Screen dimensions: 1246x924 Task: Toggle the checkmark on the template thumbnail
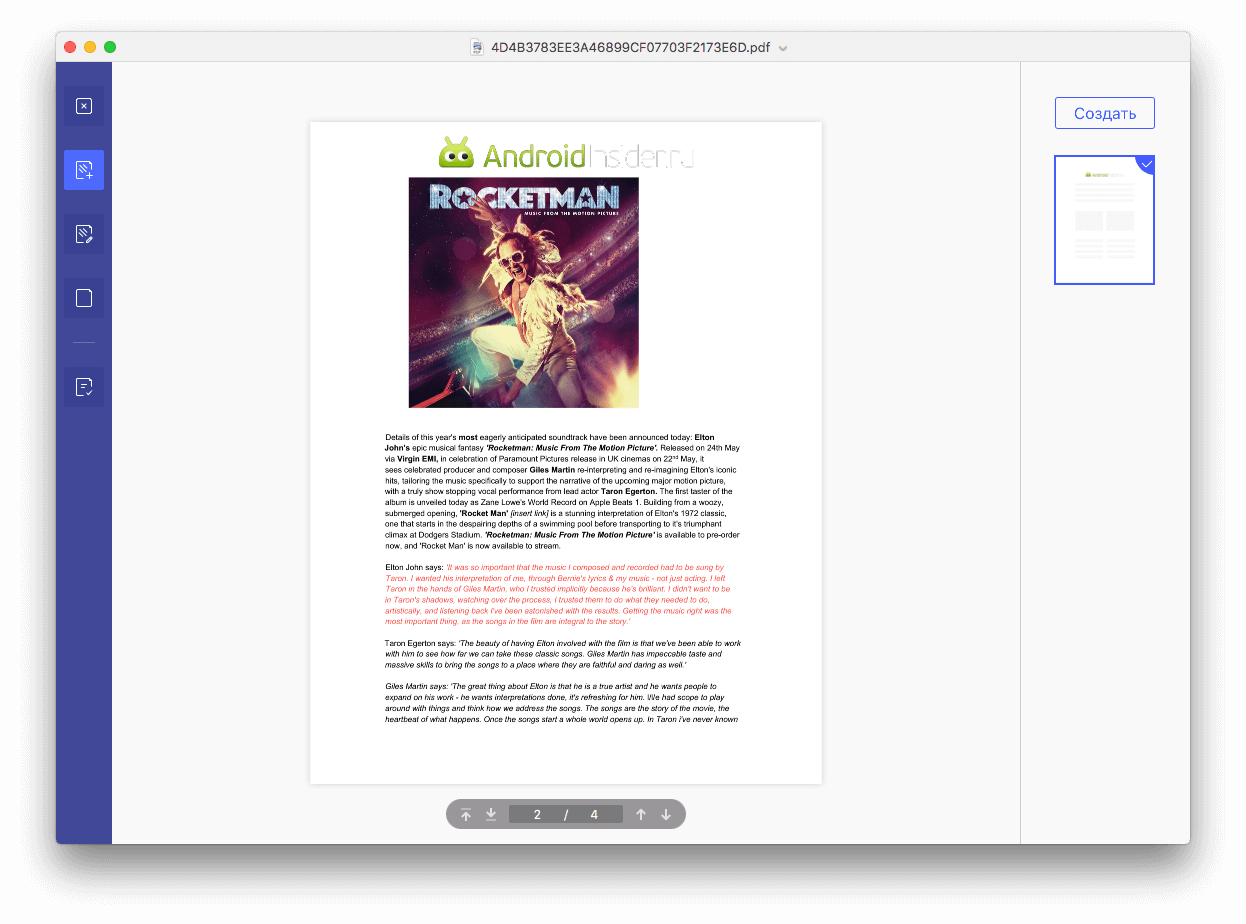point(1147,163)
